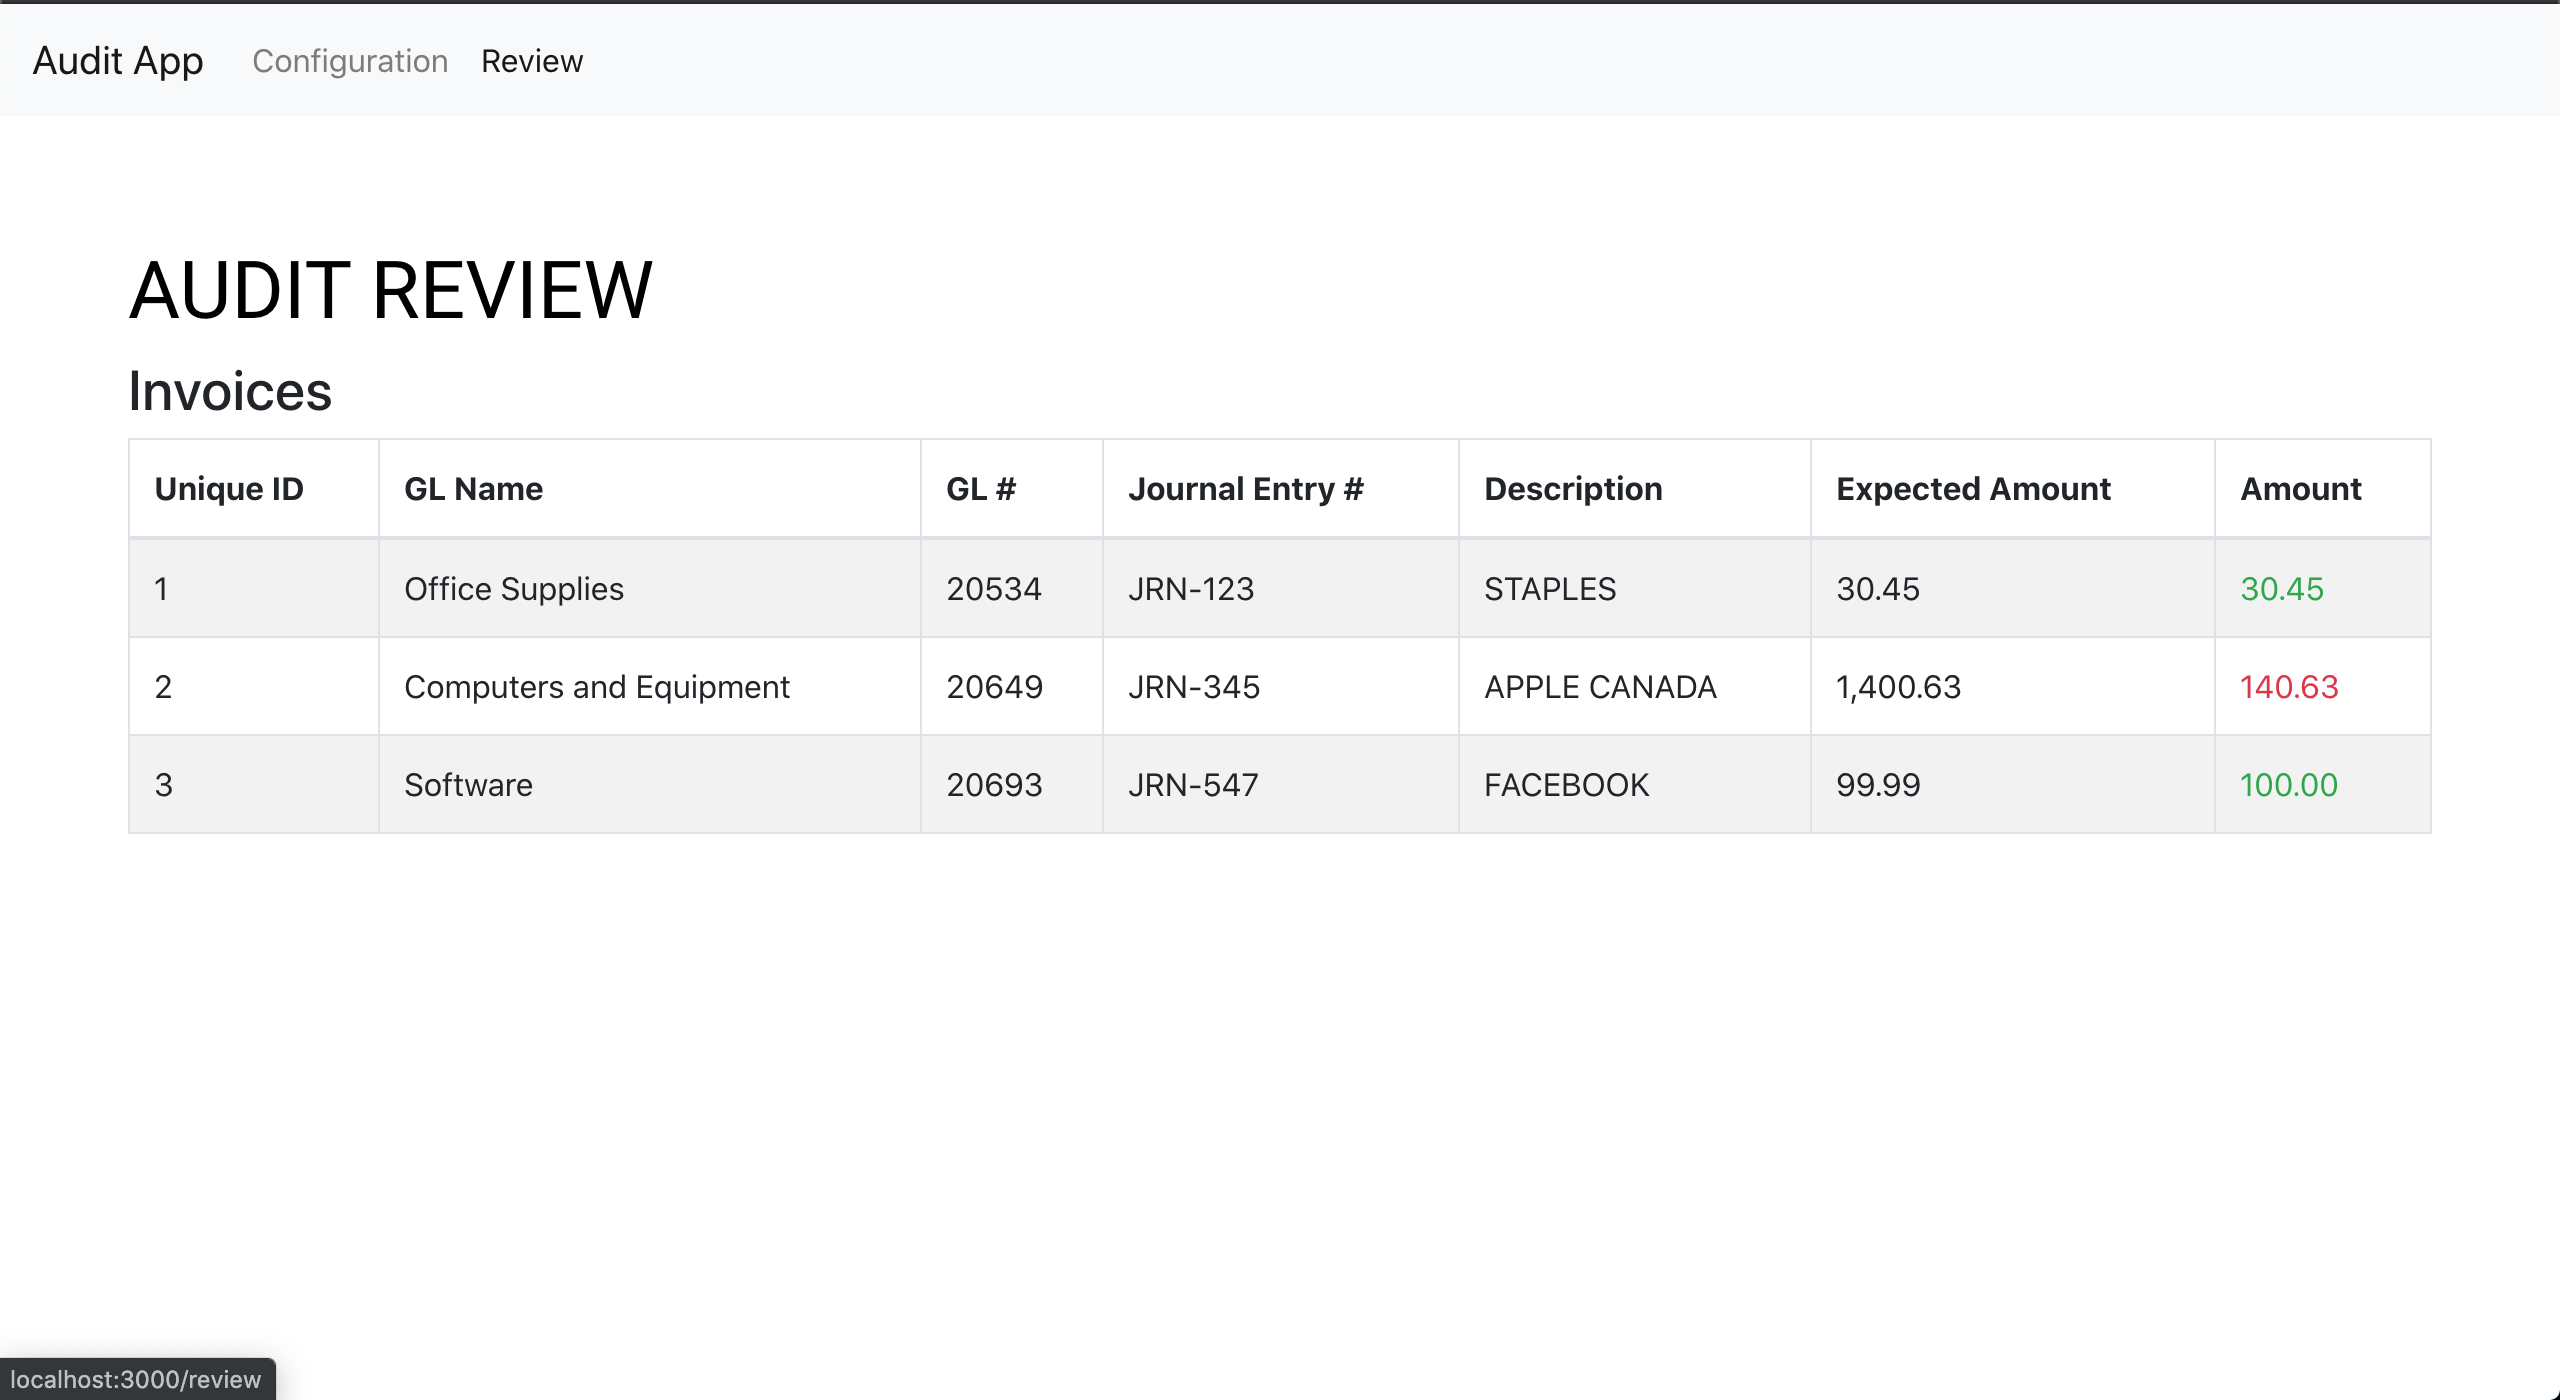Open the Review nav link
Viewport: 2560px width, 1400px height.
coord(532,61)
